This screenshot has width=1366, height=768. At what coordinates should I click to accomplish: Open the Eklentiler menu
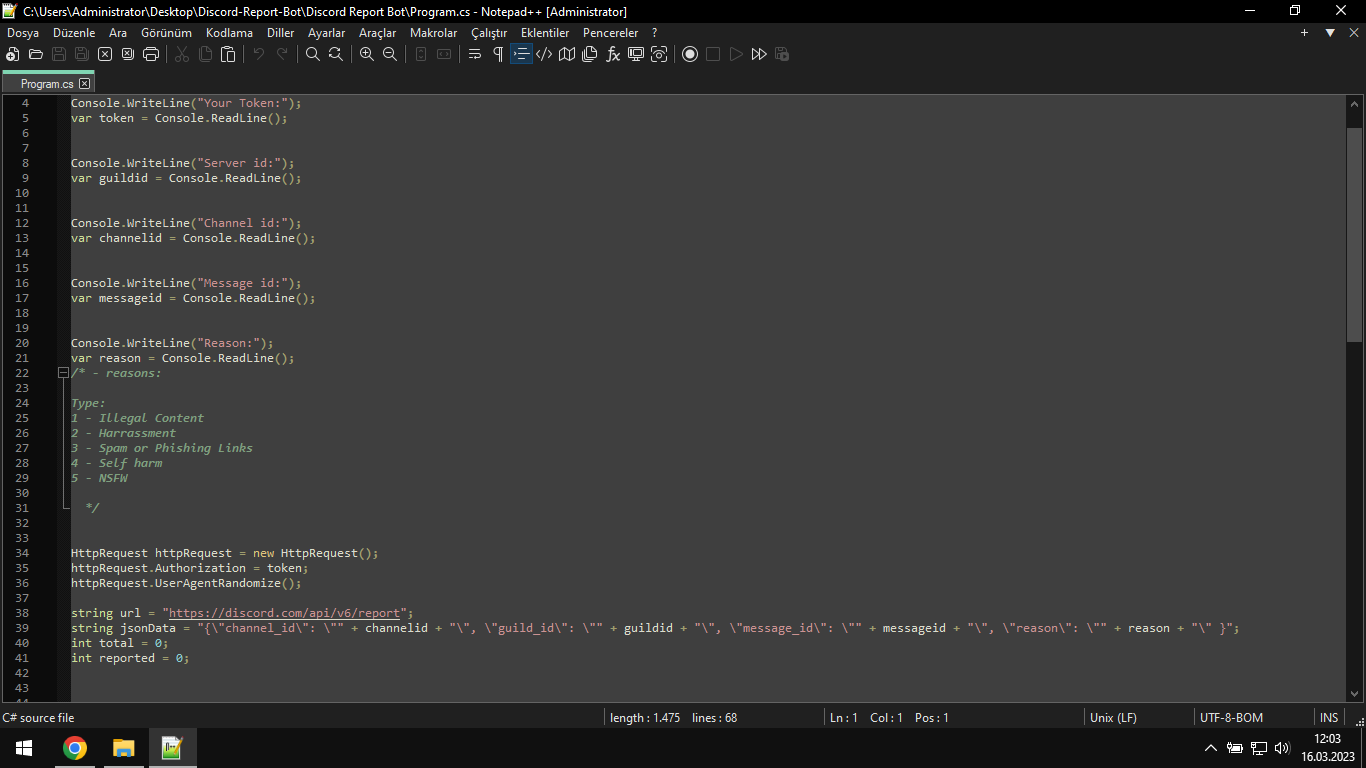click(545, 33)
